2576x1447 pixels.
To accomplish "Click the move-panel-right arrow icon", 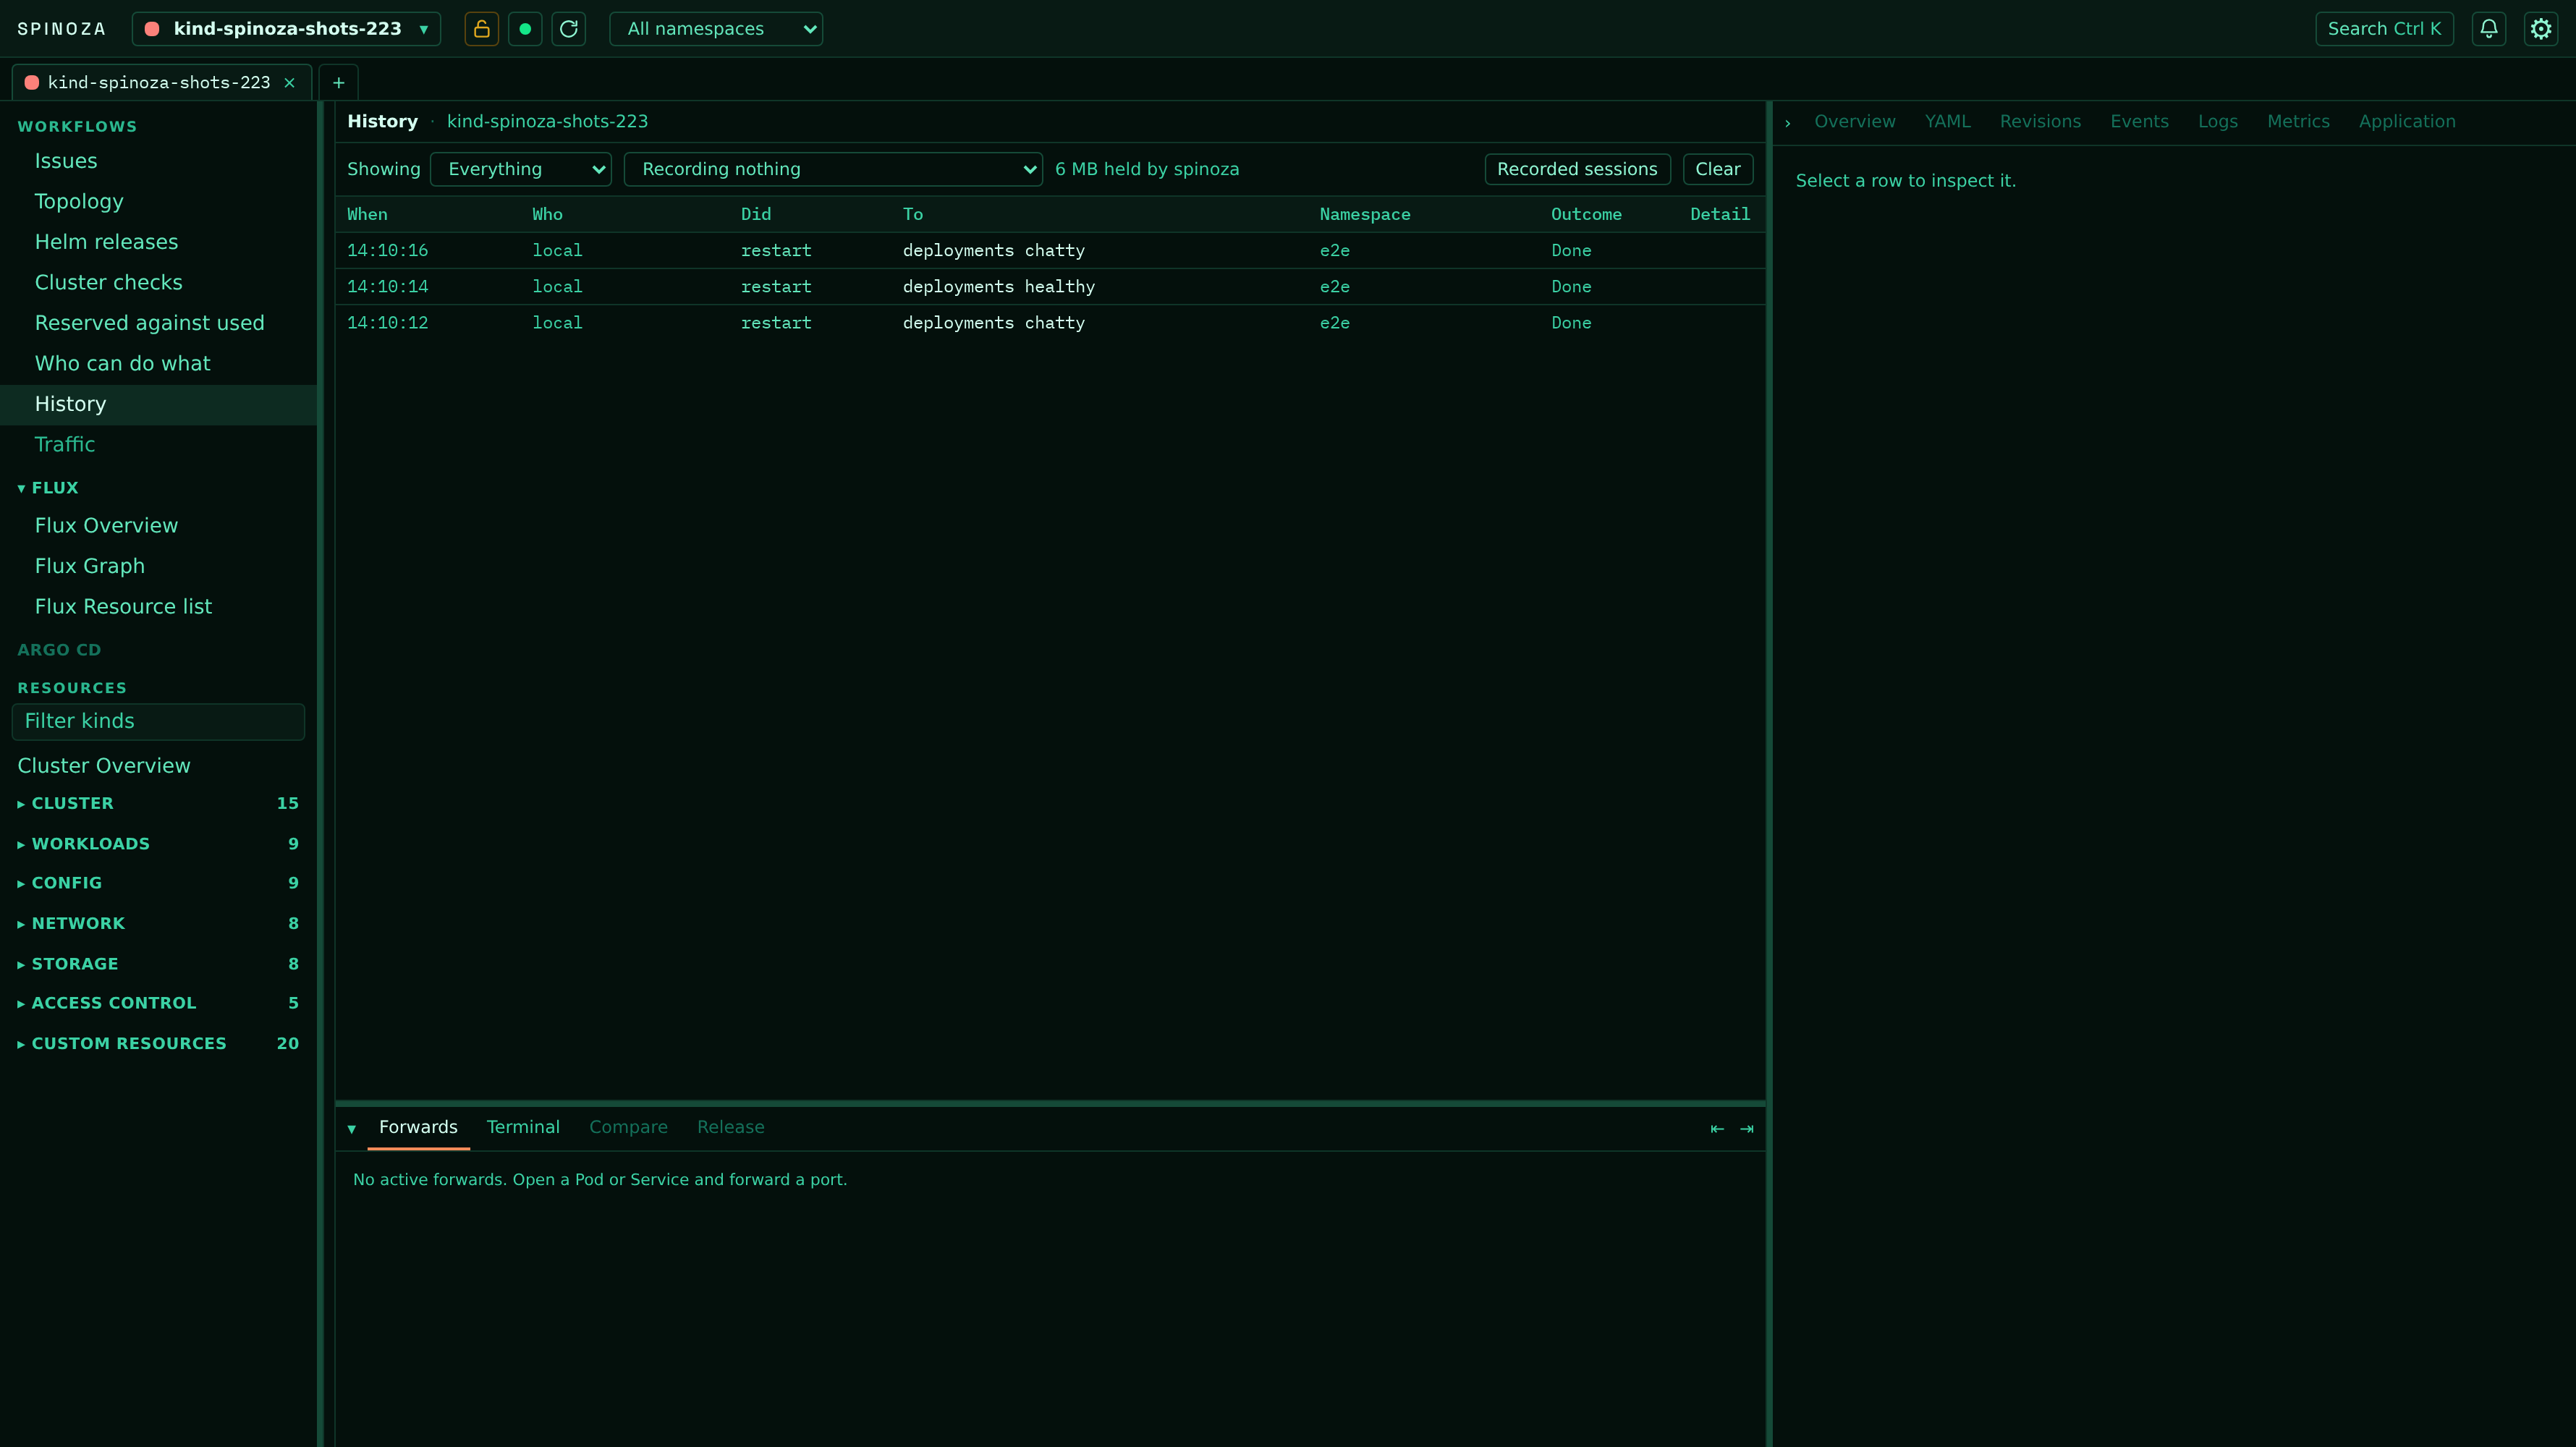I will 1747,1129.
